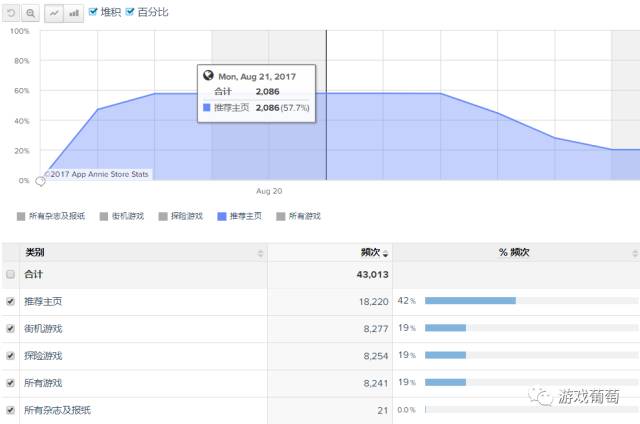The height and width of the screenshot is (424, 640).
Task: Uncheck the 街机游戏 row checkbox
Action: click(11, 329)
